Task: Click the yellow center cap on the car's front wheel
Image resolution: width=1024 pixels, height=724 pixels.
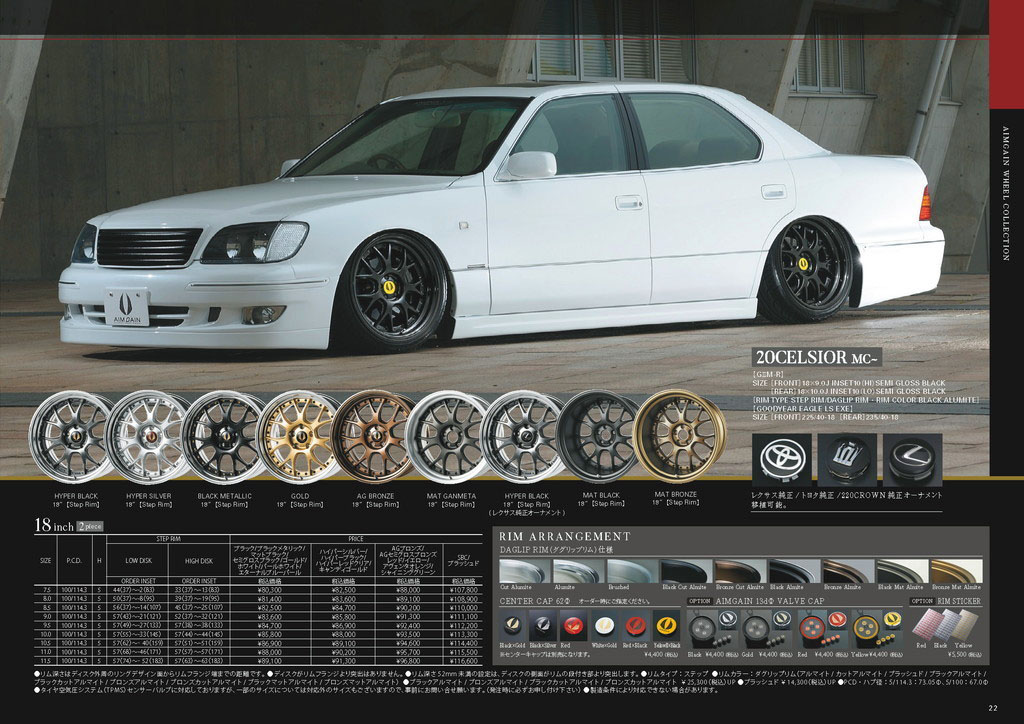Action: [x=389, y=287]
